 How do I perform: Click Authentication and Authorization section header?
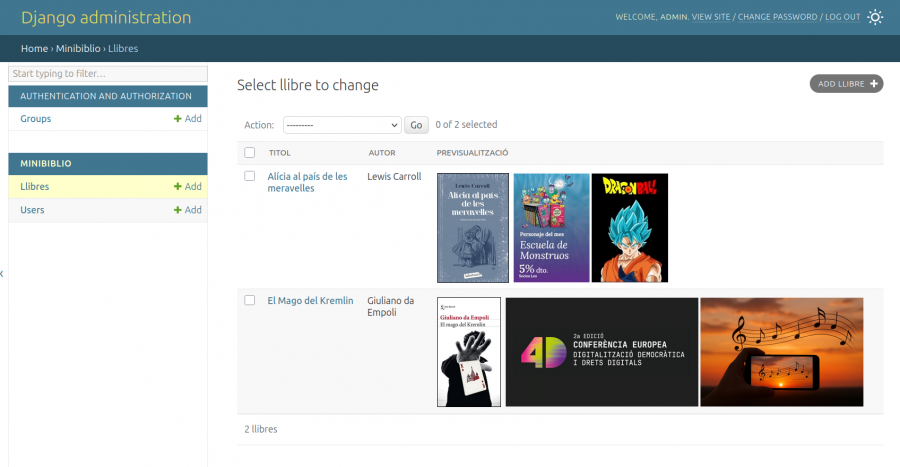[x=106, y=96]
